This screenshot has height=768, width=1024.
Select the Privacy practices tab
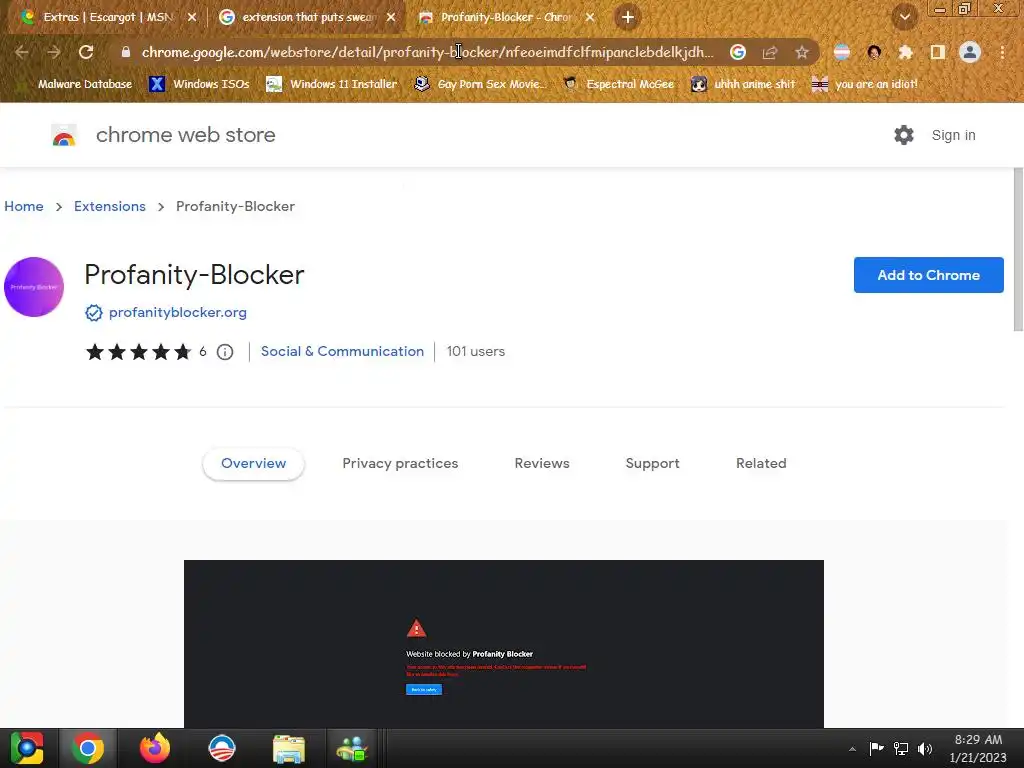[x=400, y=464]
